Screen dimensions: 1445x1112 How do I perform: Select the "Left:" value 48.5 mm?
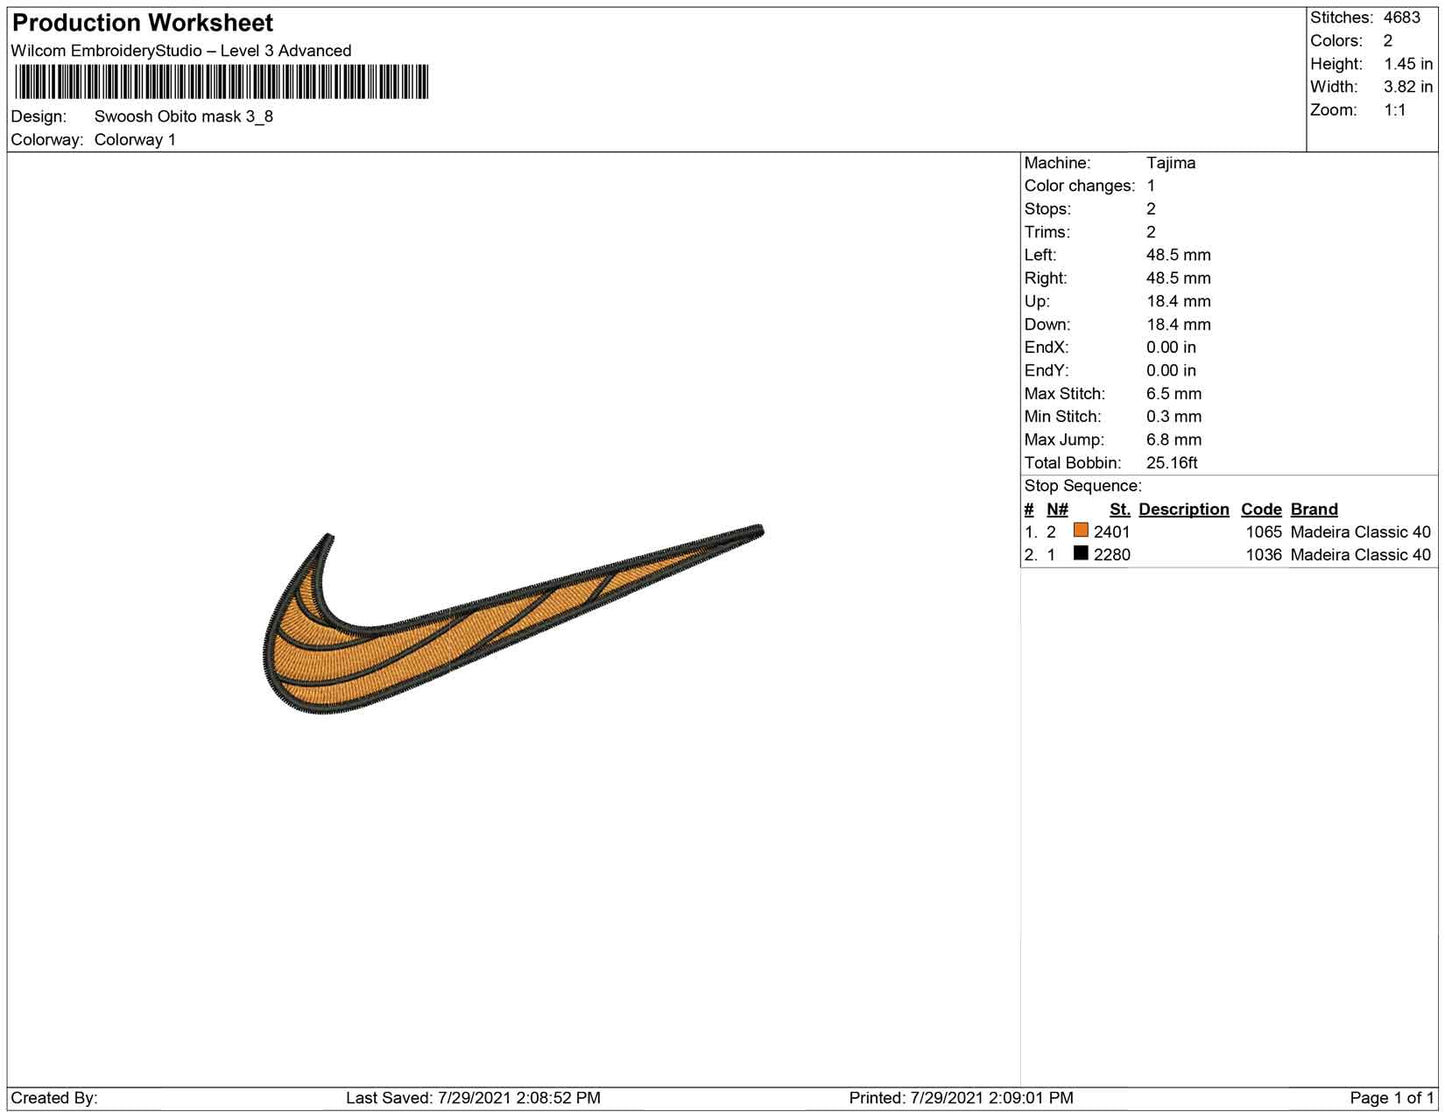pyautogui.click(x=1178, y=255)
